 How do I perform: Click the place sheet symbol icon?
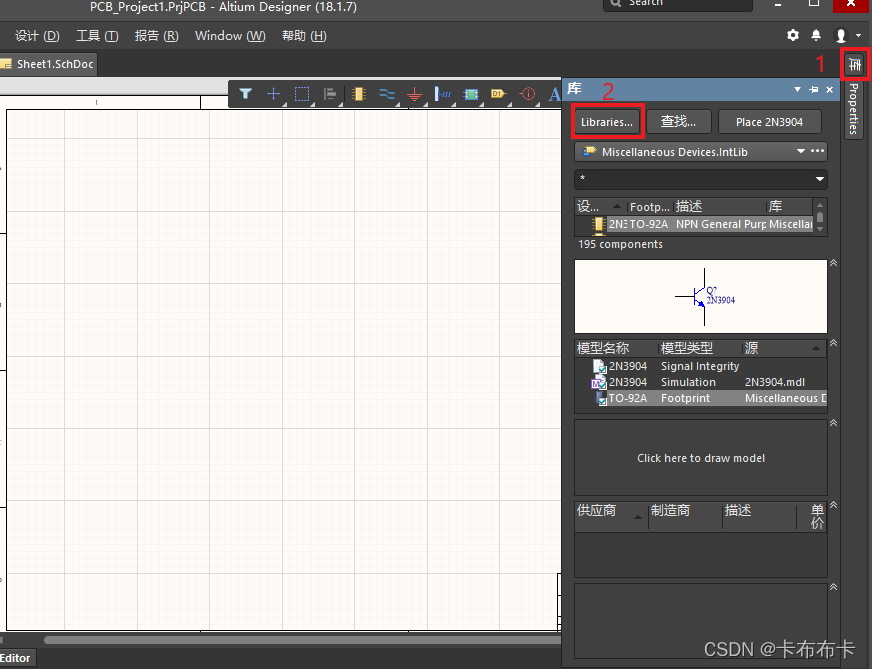(x=470, y=94)
